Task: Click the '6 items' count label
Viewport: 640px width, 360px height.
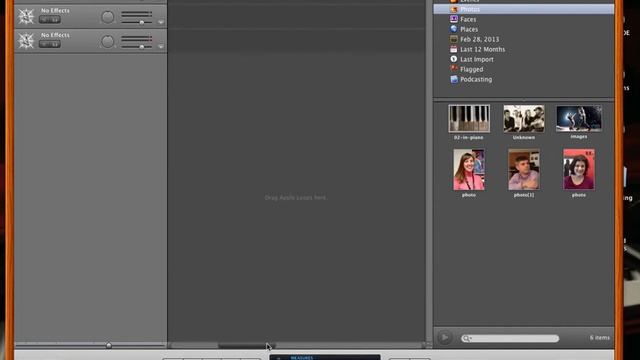Action: point(600,338)
